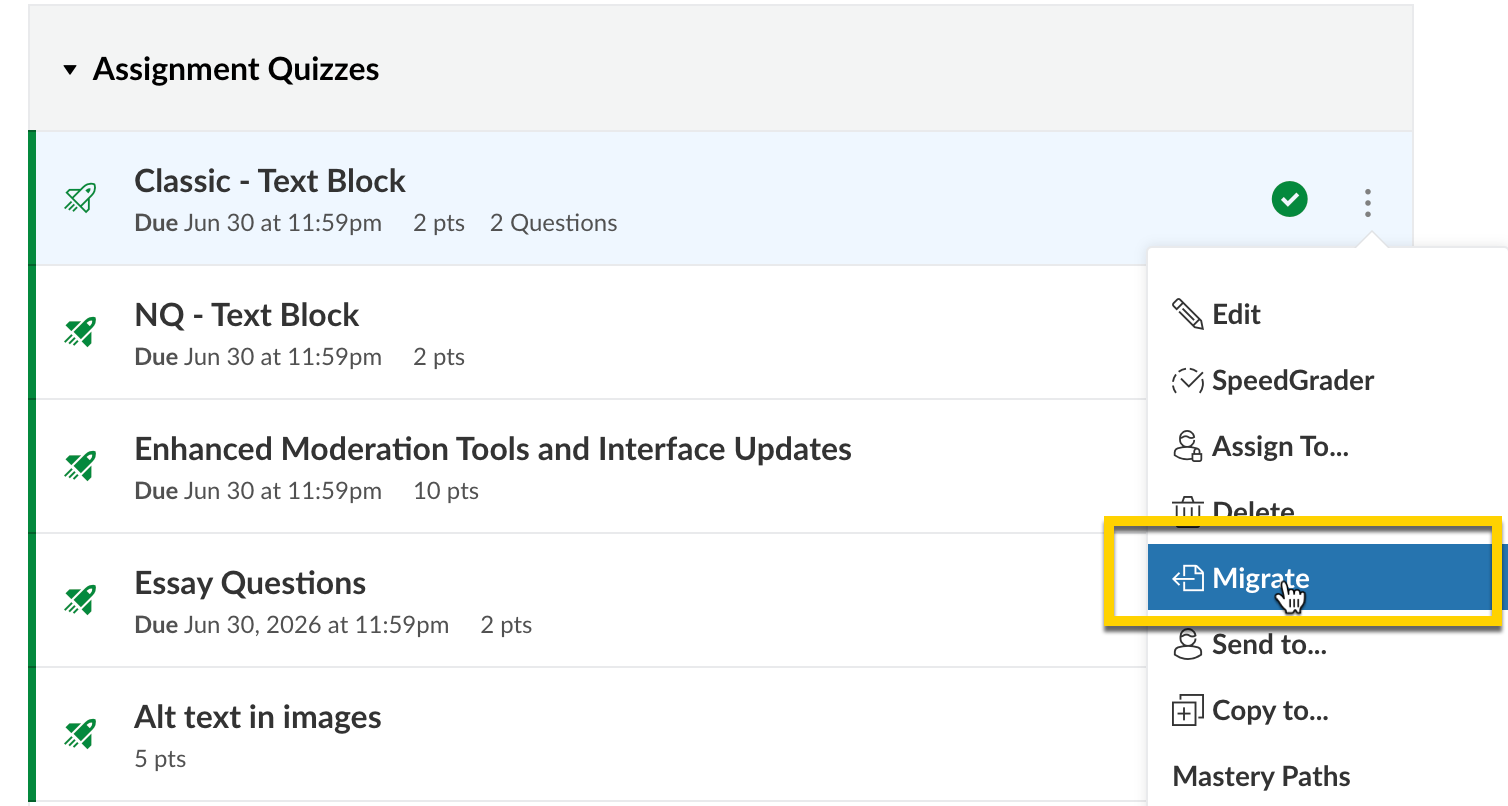Open the NQ - Text Block quiz link
The image size is (1508, 806).
pyautogui.click(x=247, y=315)
